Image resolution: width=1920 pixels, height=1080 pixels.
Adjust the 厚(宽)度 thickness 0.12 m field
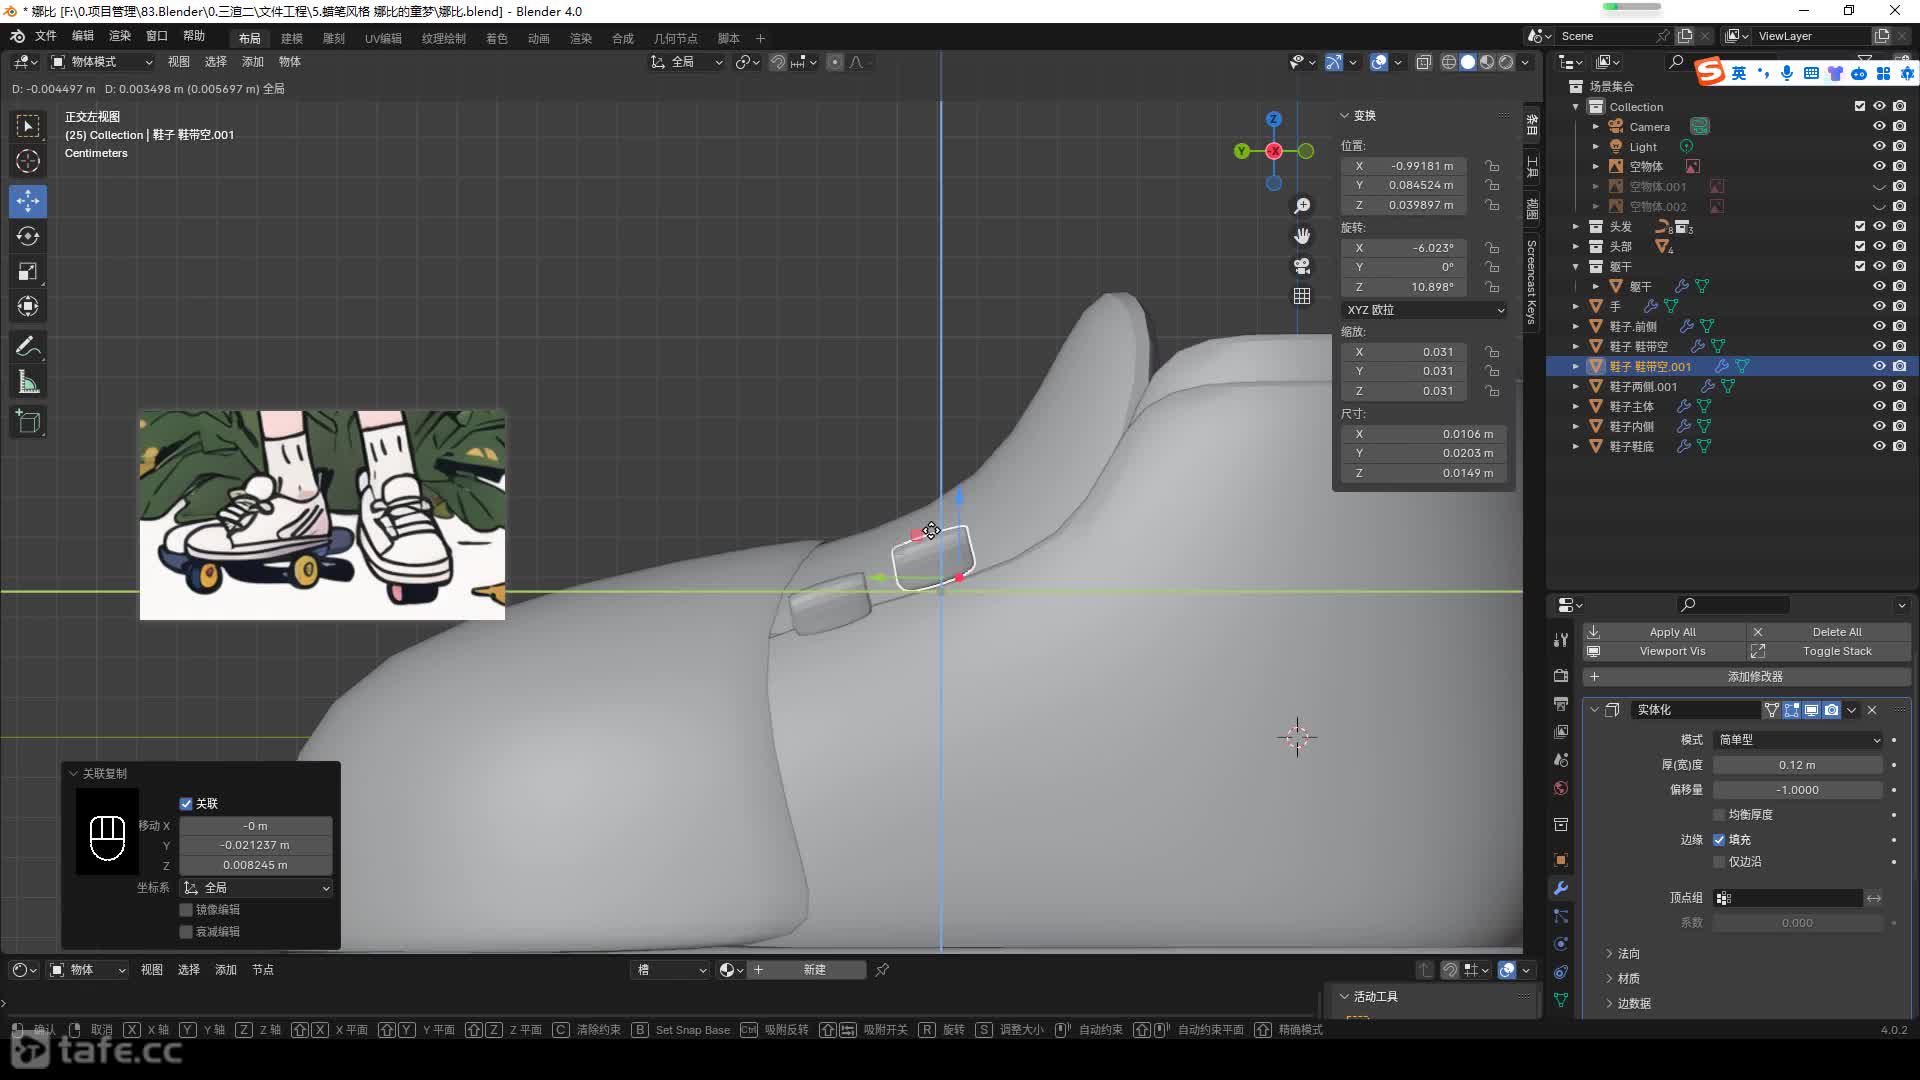(x=1798, y=765)
